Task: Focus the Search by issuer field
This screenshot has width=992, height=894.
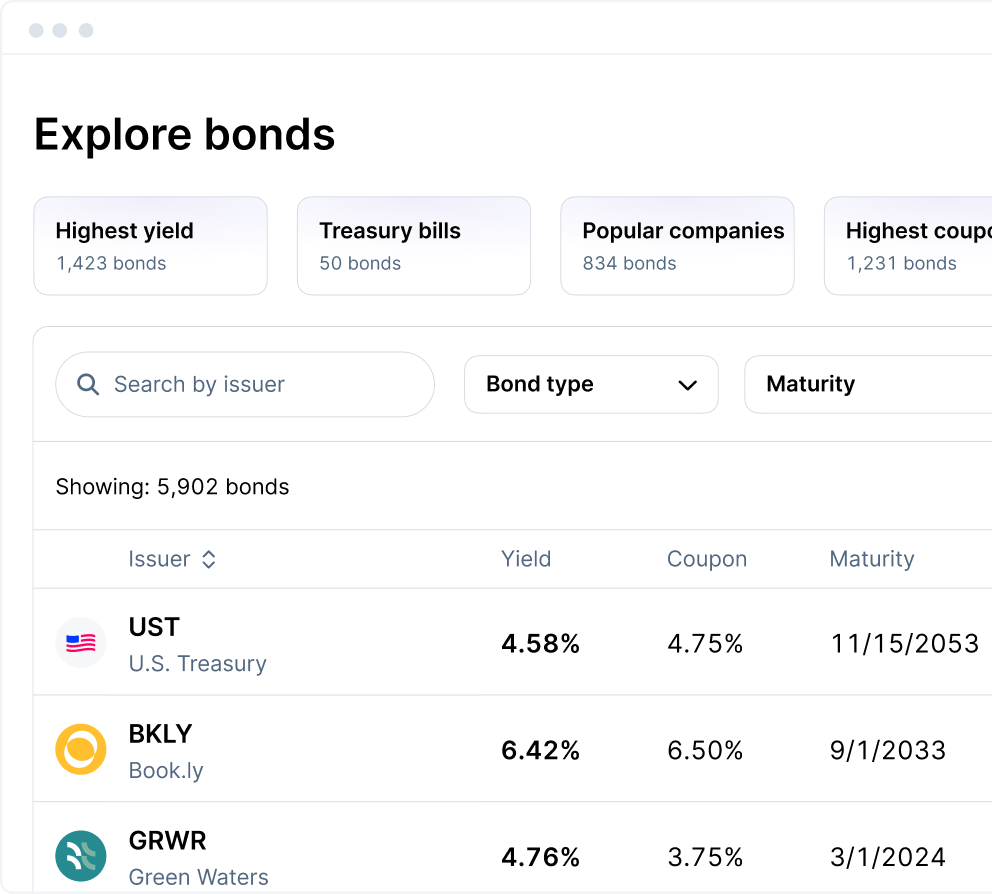Action: pos(245,384)
